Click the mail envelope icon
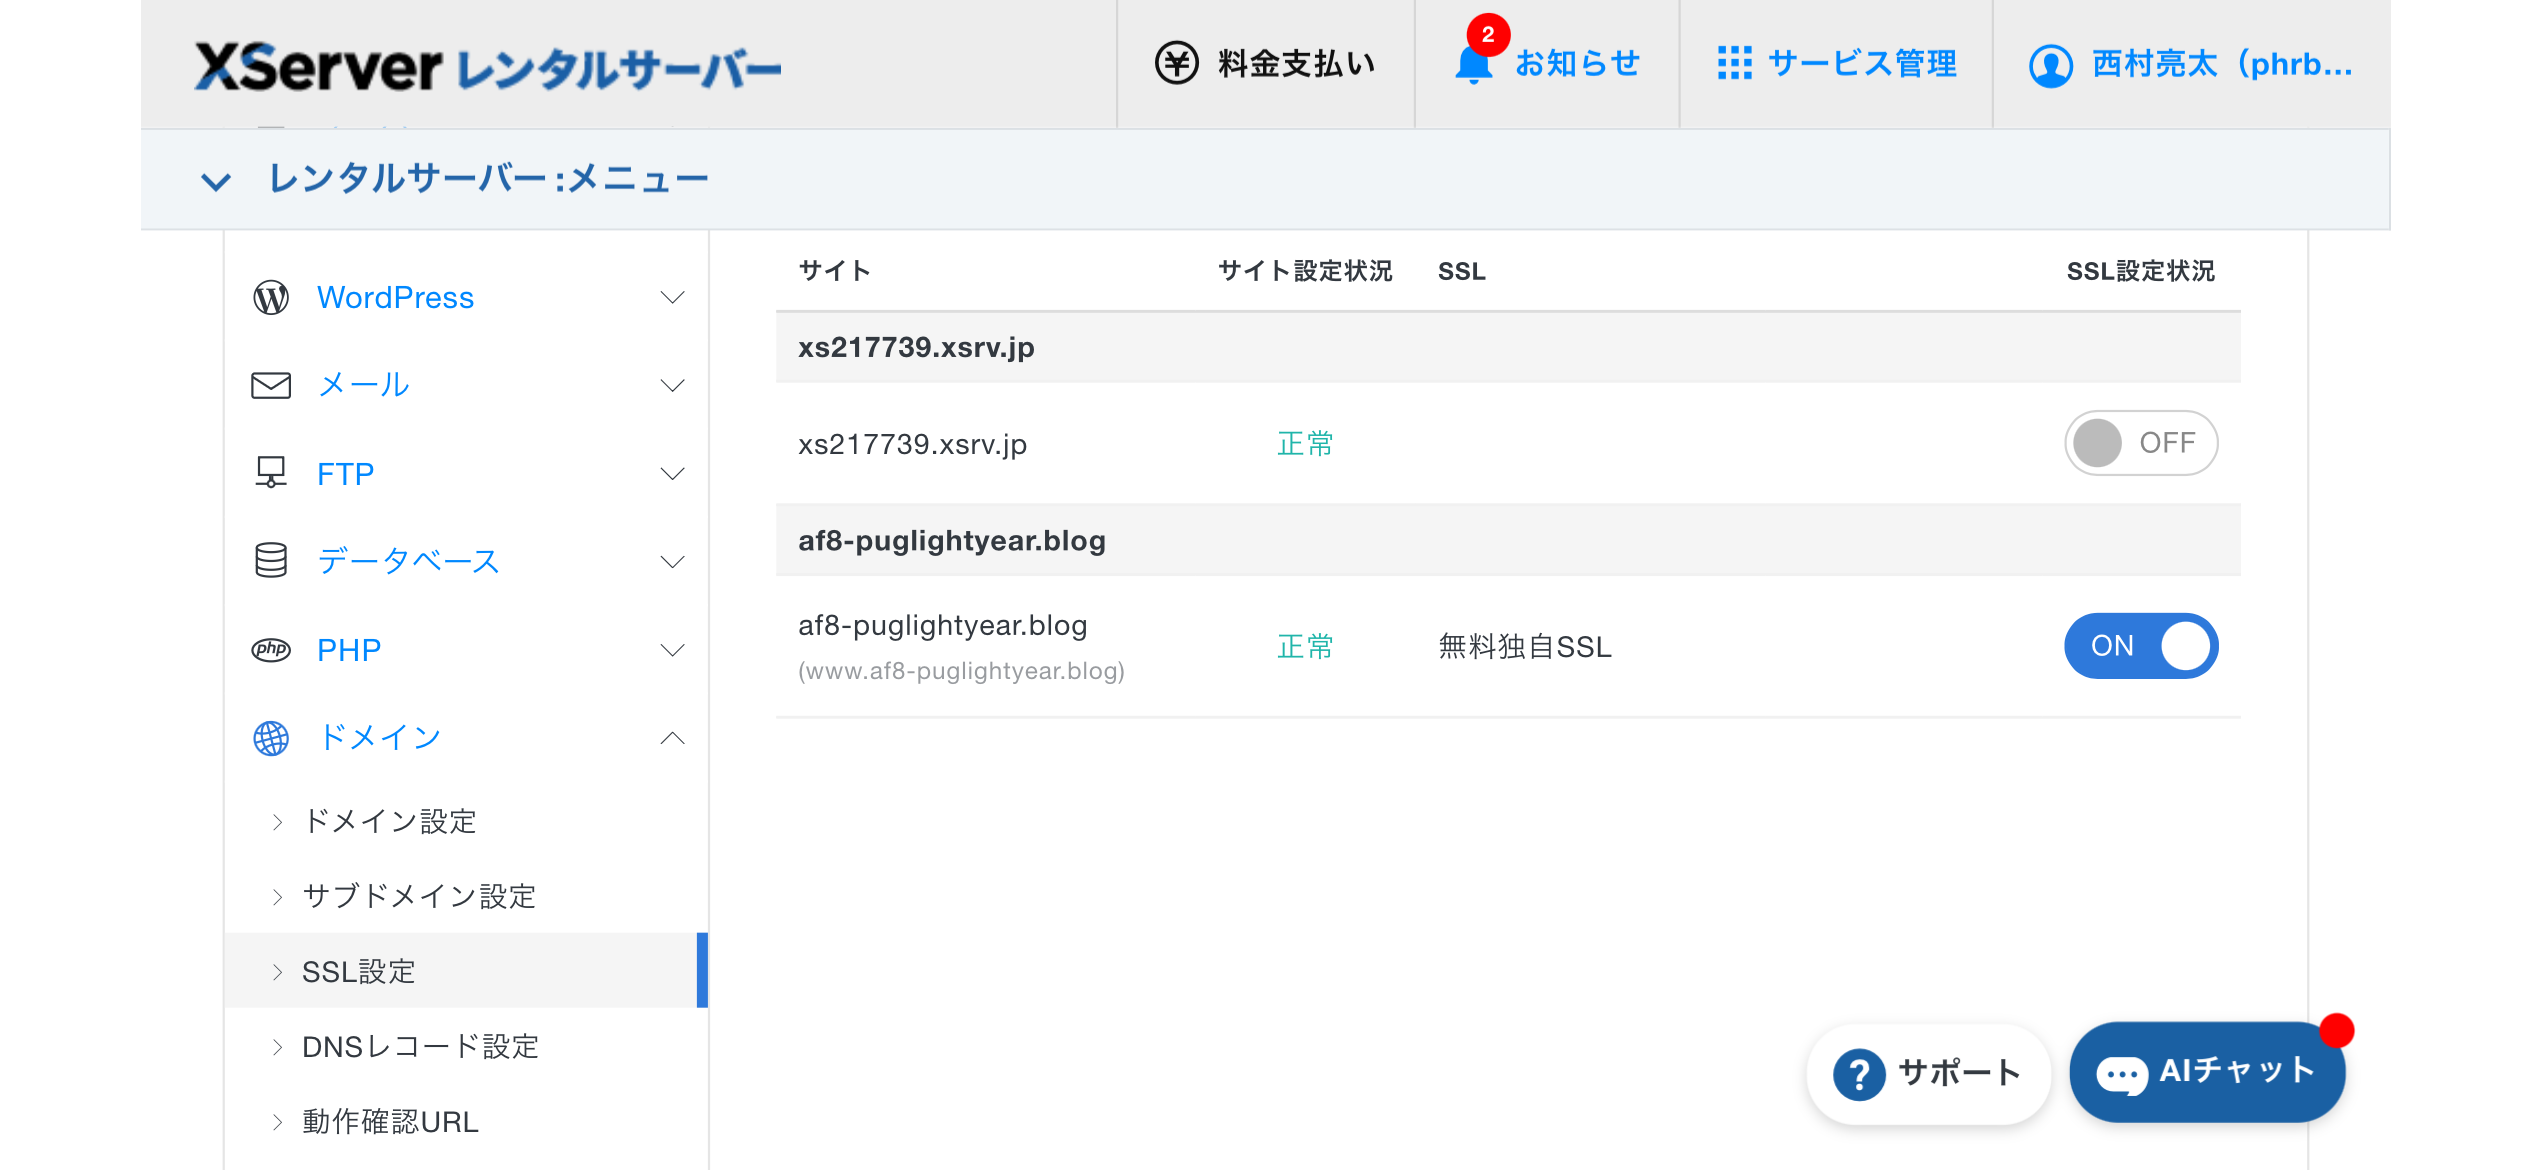The height and width of the screenshot is (1170, 2532). [271, 385]
